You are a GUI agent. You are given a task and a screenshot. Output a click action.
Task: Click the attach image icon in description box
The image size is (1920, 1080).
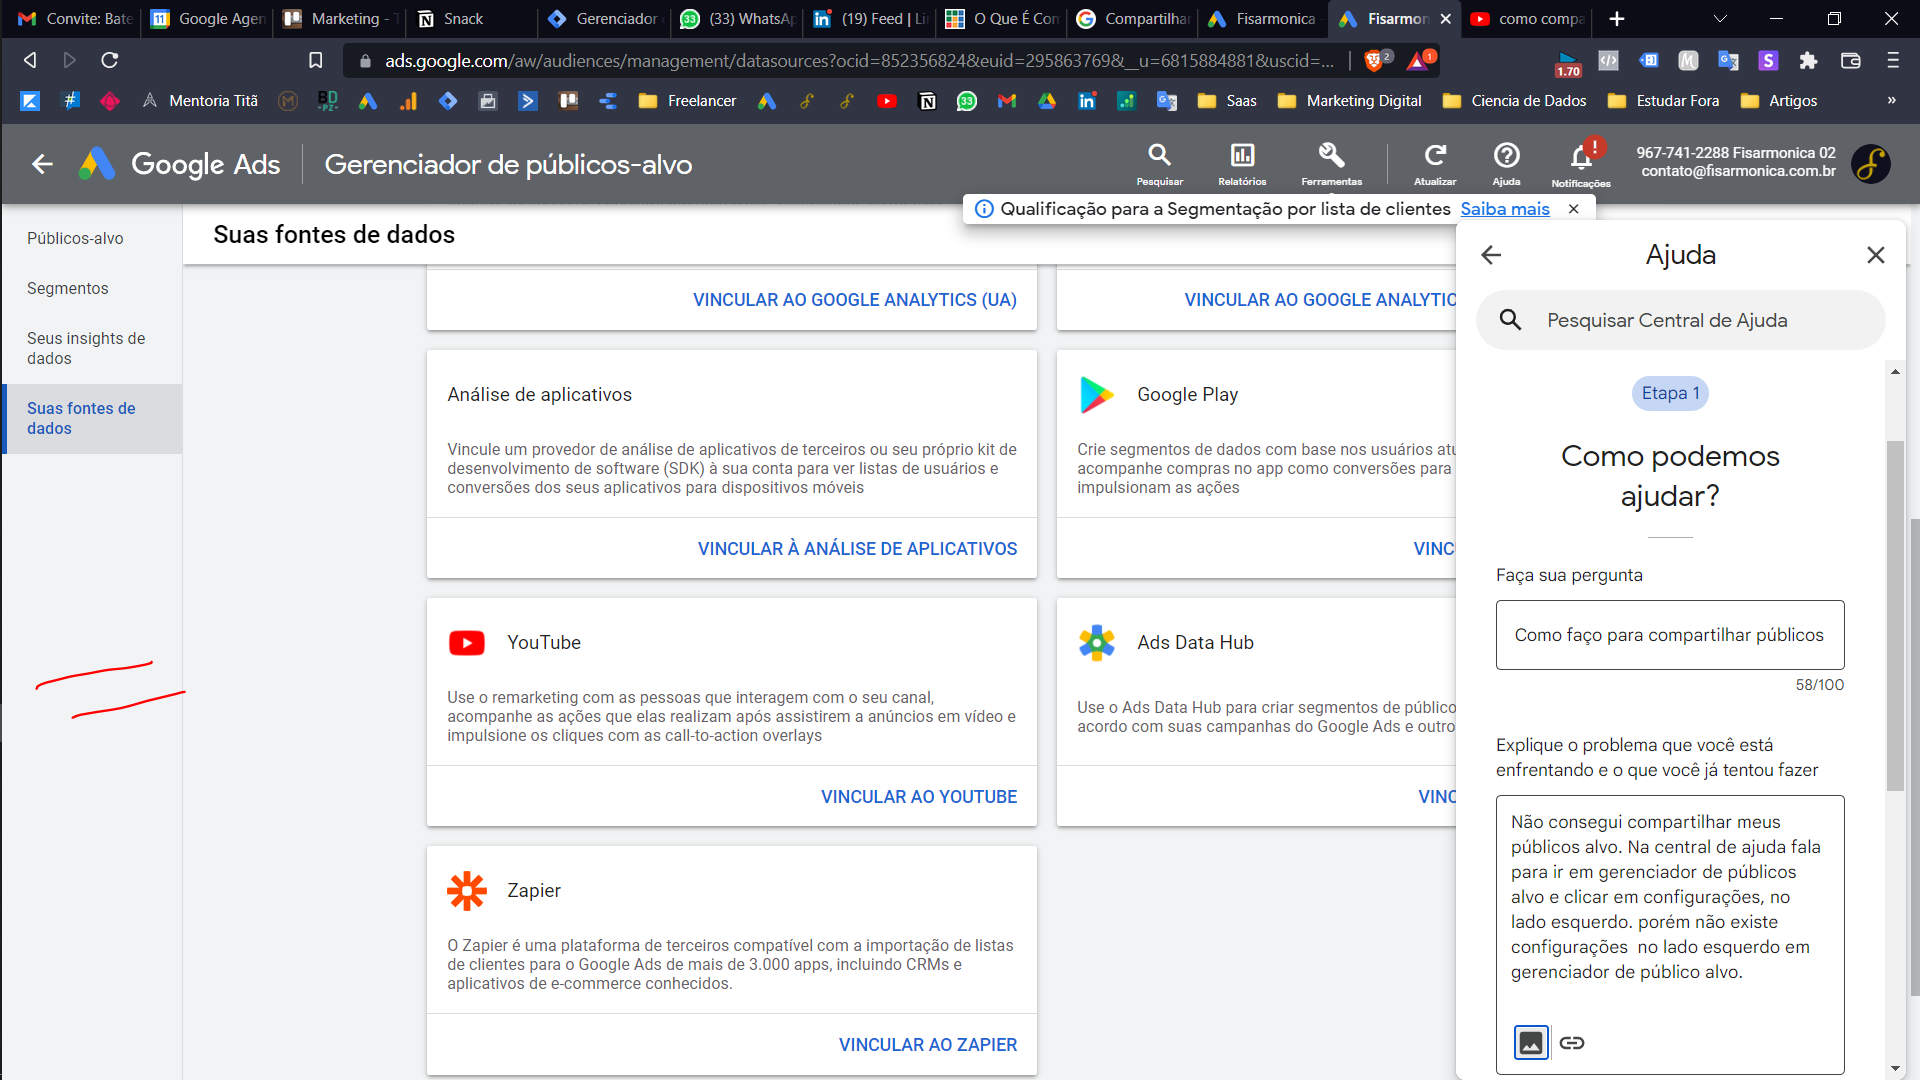(1531, 1043)
